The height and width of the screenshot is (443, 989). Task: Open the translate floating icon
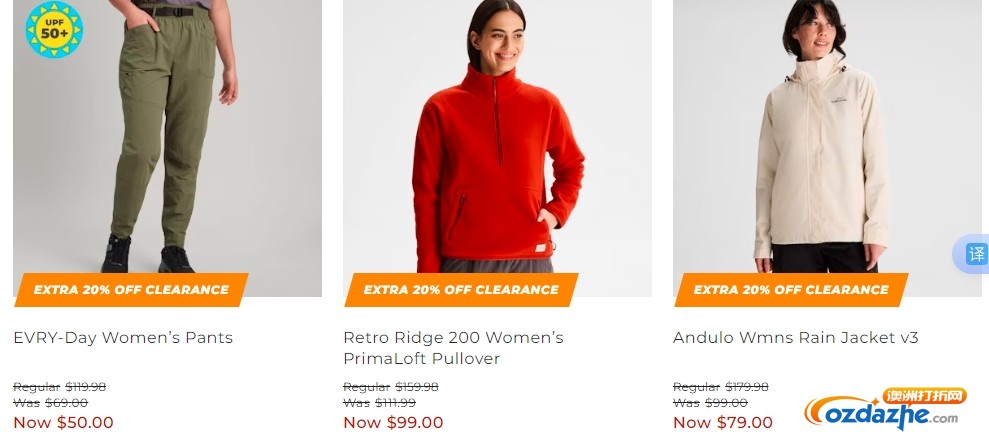(973, 254)
